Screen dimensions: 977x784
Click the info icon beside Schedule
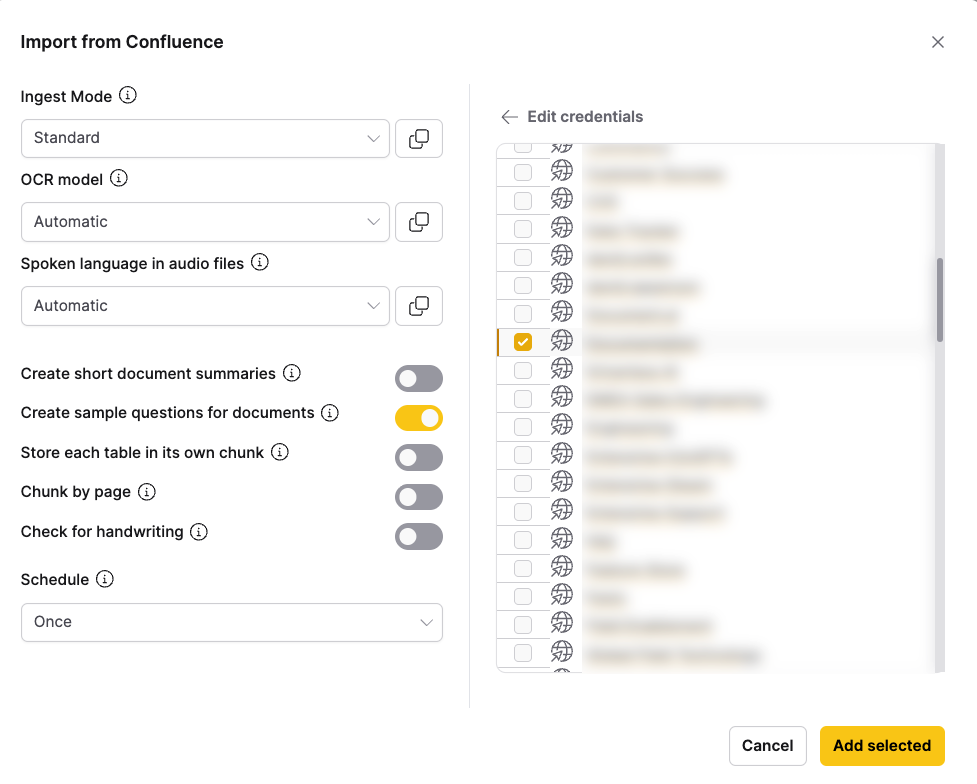point(105,579)
